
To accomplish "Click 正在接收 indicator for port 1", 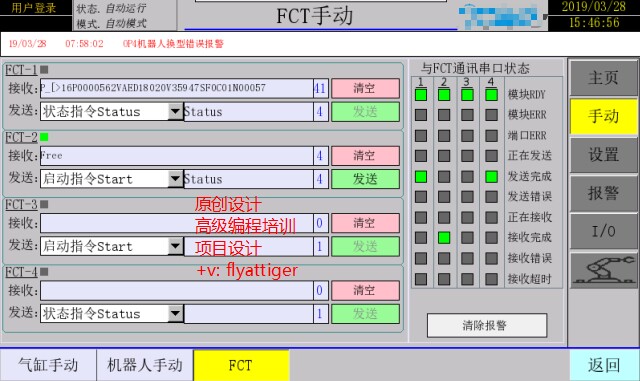I will click(421, 217).
